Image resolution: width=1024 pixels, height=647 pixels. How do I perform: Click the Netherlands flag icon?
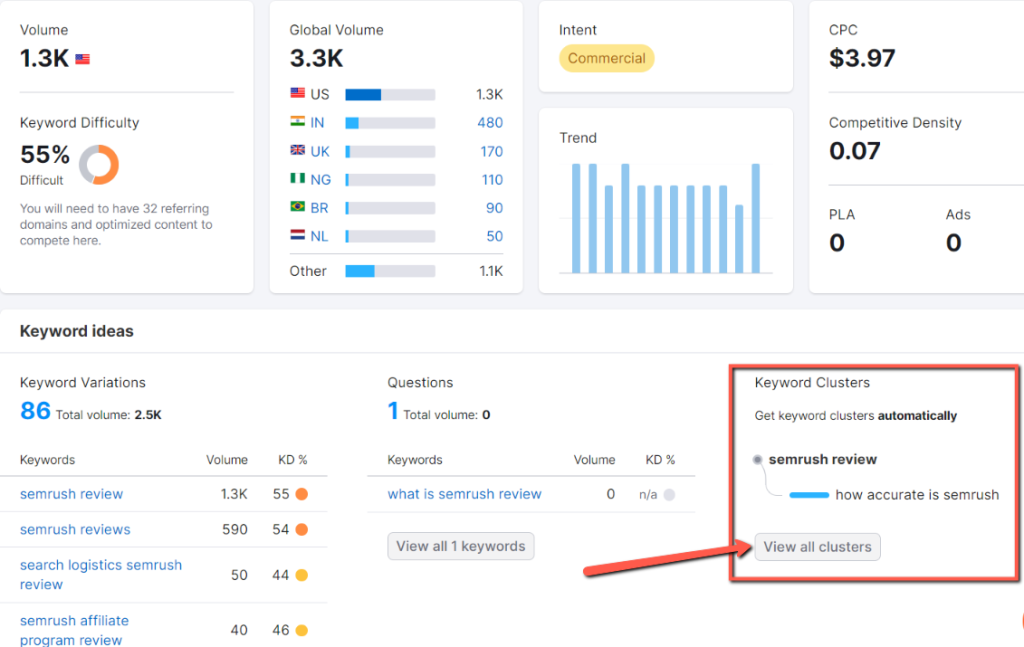296,236
